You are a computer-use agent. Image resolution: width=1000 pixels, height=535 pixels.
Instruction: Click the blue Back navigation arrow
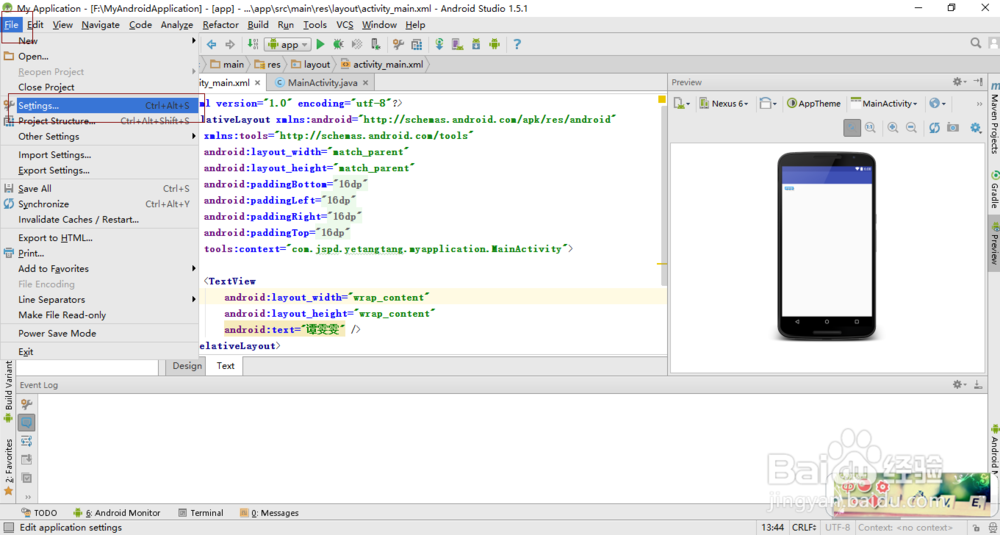point(211,45)
